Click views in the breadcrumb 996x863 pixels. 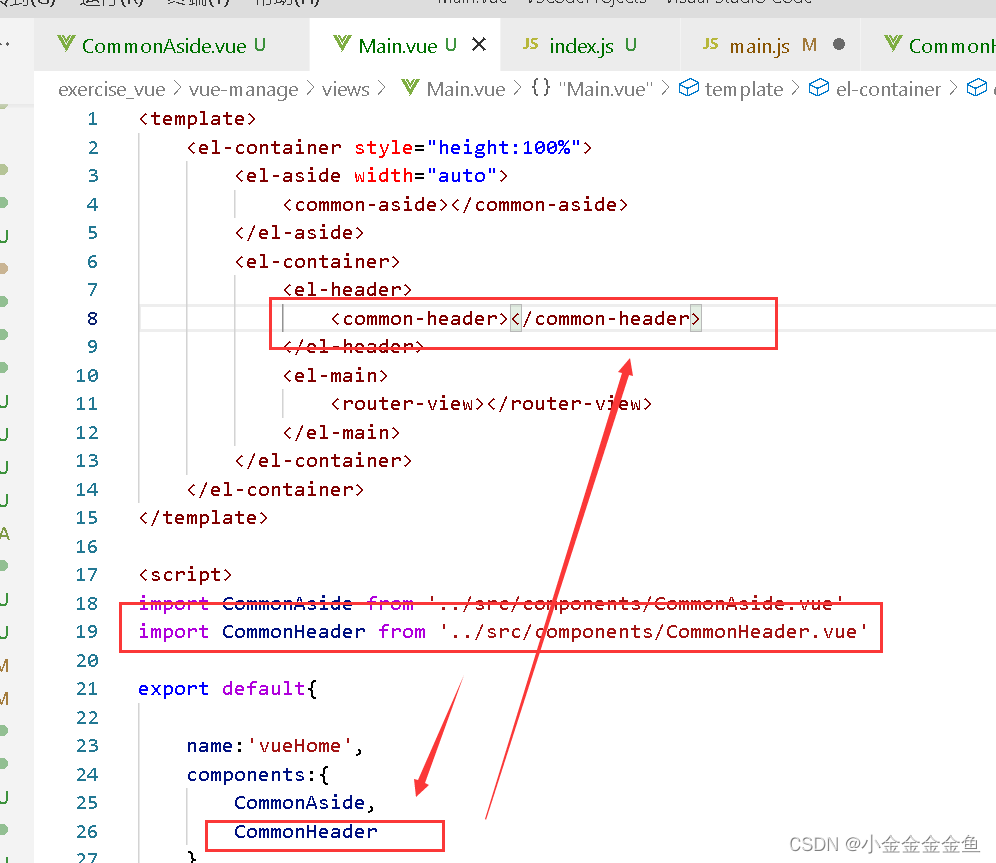point(346,89)
